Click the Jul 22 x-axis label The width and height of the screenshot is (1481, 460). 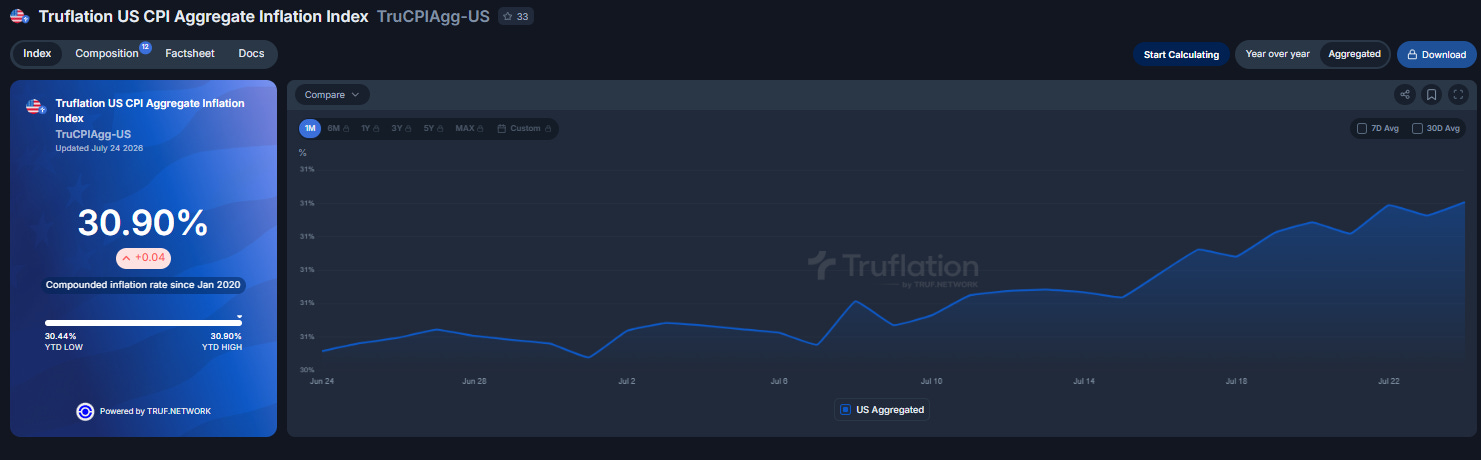click(1389, 381)
